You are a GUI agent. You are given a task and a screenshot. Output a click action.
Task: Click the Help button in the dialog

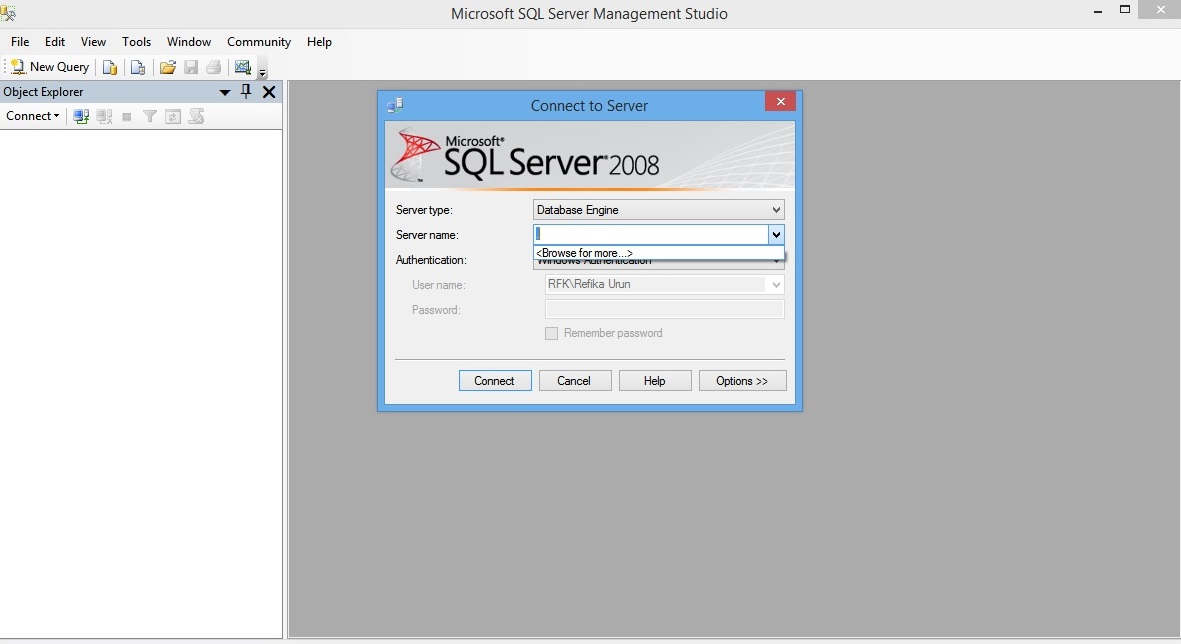pyautogui.click(x=655, y=380)
